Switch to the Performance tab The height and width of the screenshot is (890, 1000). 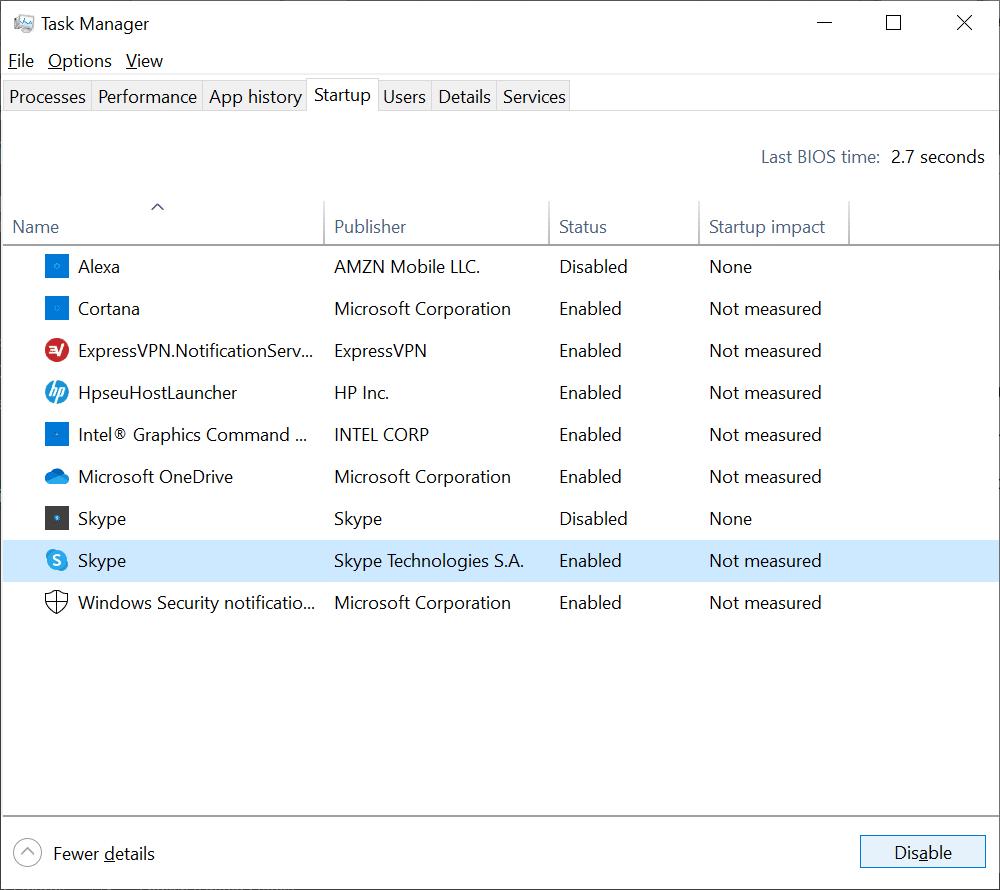click(147, 96)
